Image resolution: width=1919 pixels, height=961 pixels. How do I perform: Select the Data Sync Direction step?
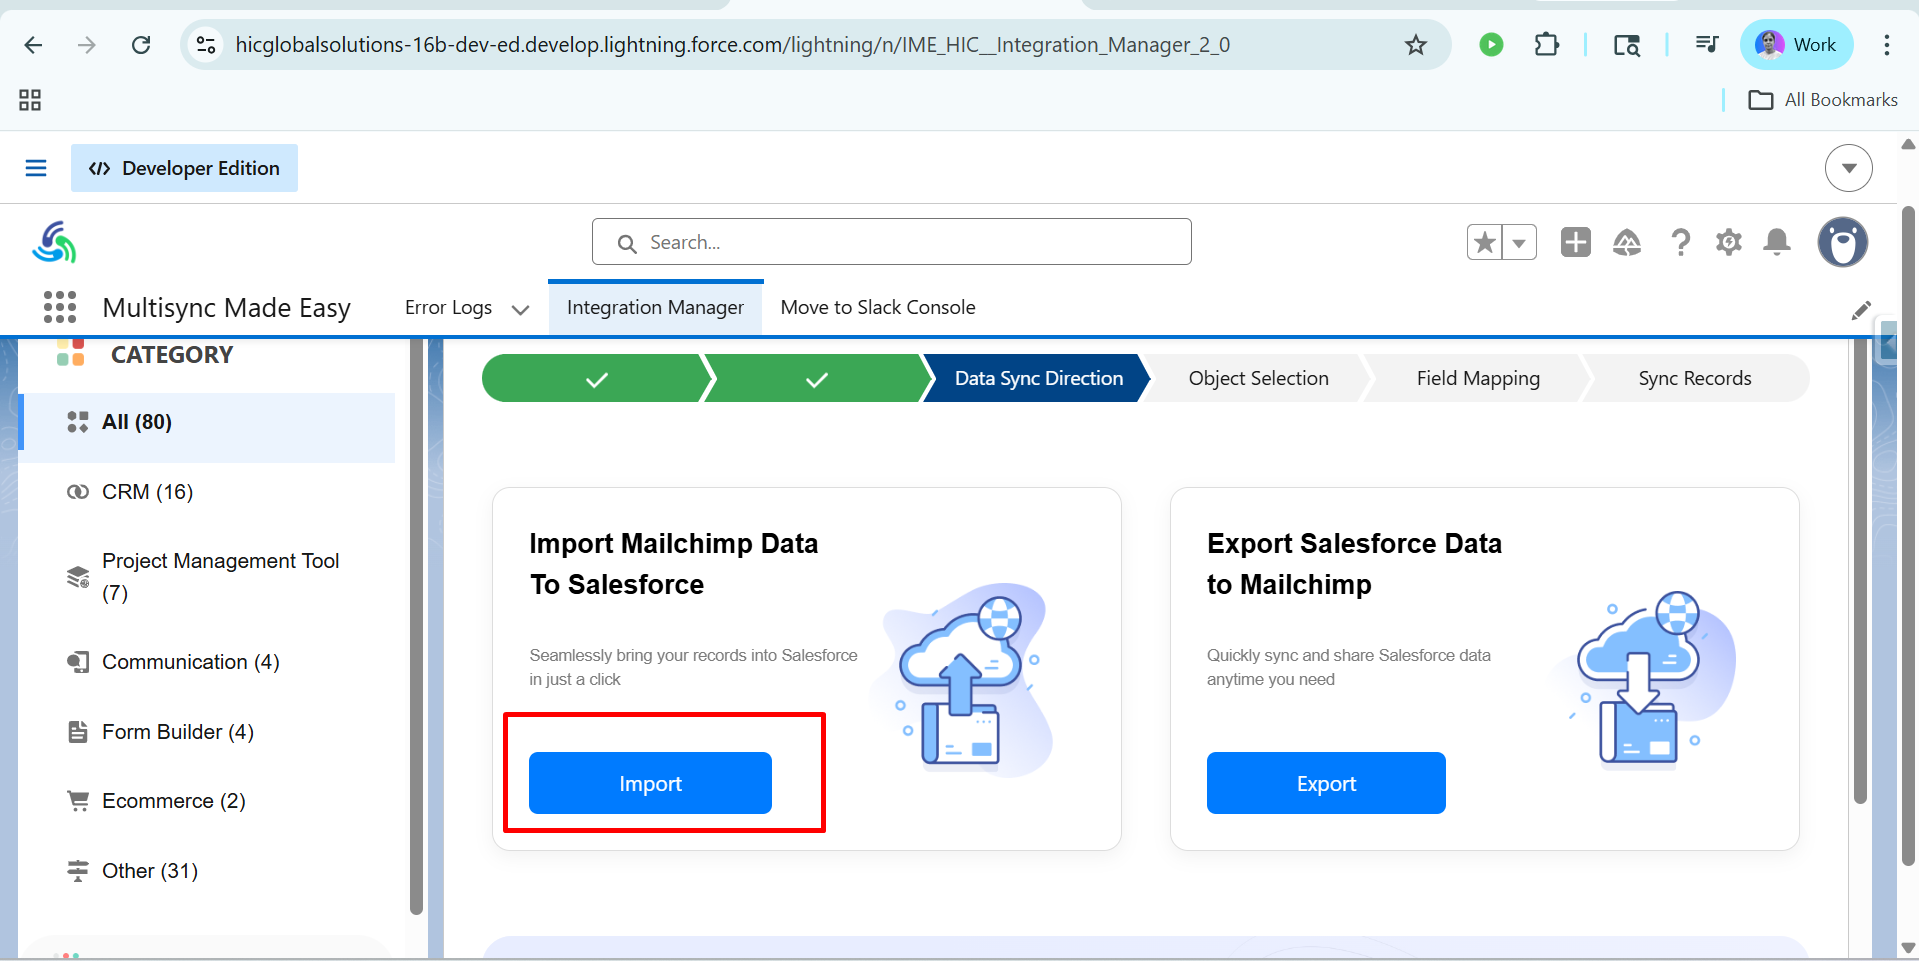[1038, 379]
